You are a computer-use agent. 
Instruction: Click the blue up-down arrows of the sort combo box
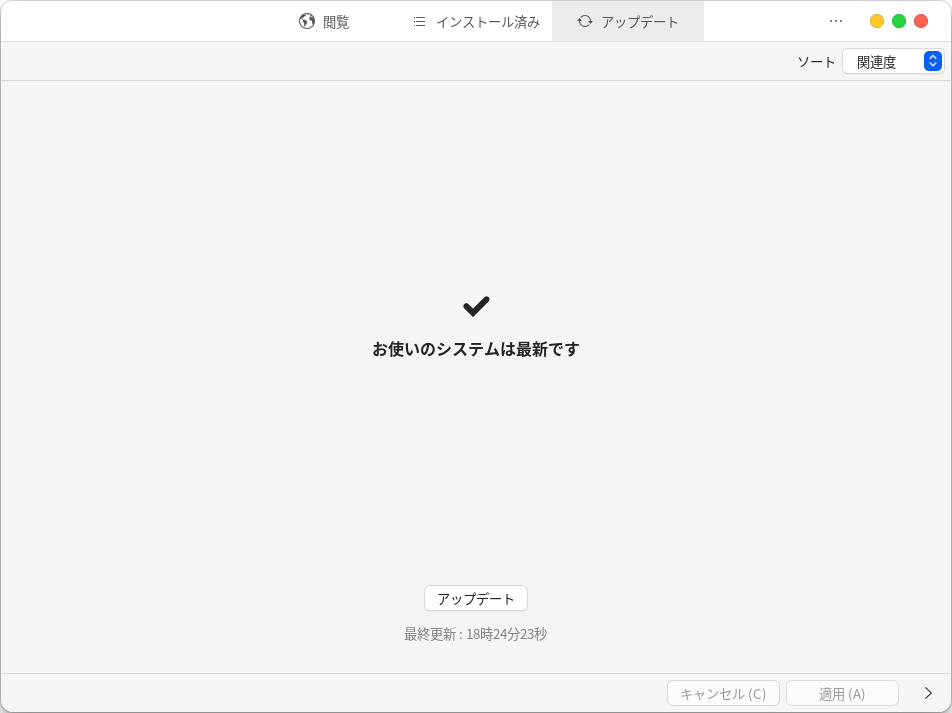click(x=932, y=62)
